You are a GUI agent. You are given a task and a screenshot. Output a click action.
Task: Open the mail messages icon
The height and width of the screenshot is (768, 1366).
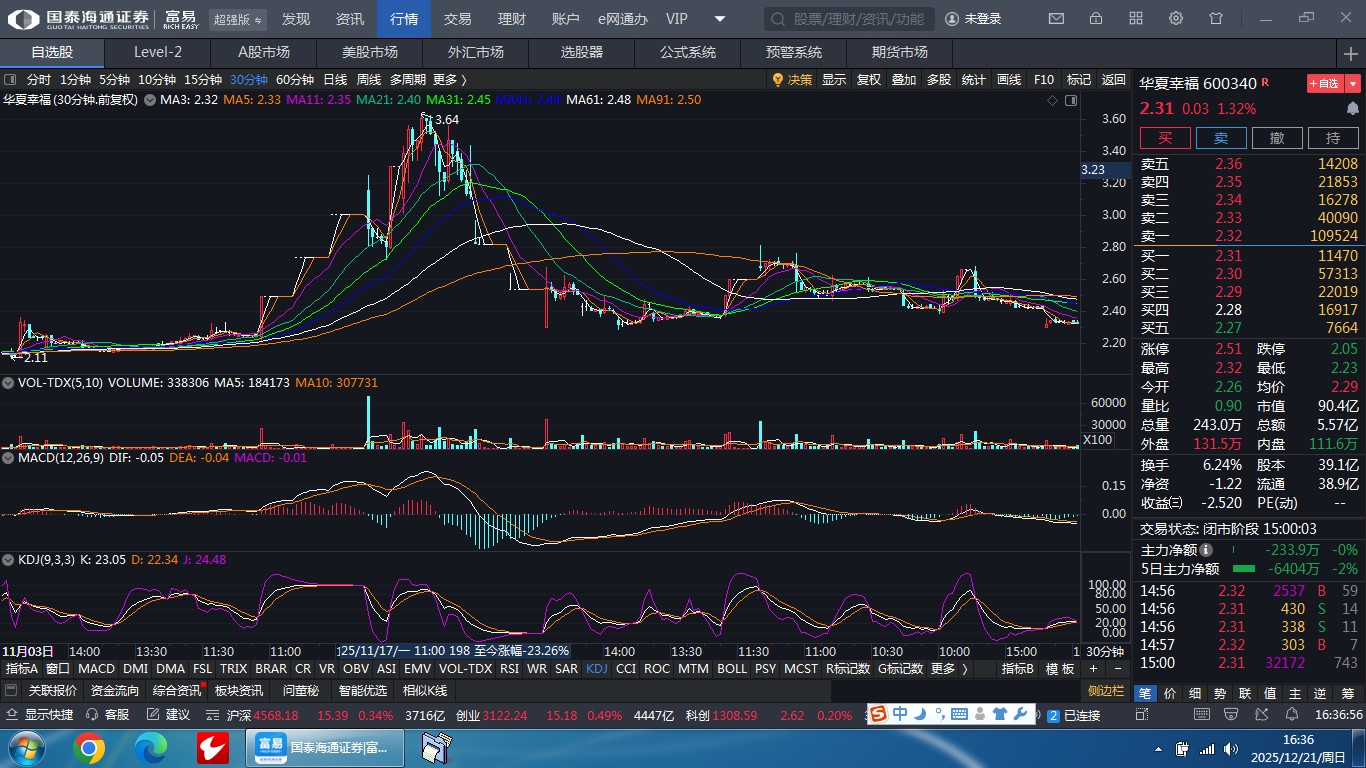pos(1056,19)
